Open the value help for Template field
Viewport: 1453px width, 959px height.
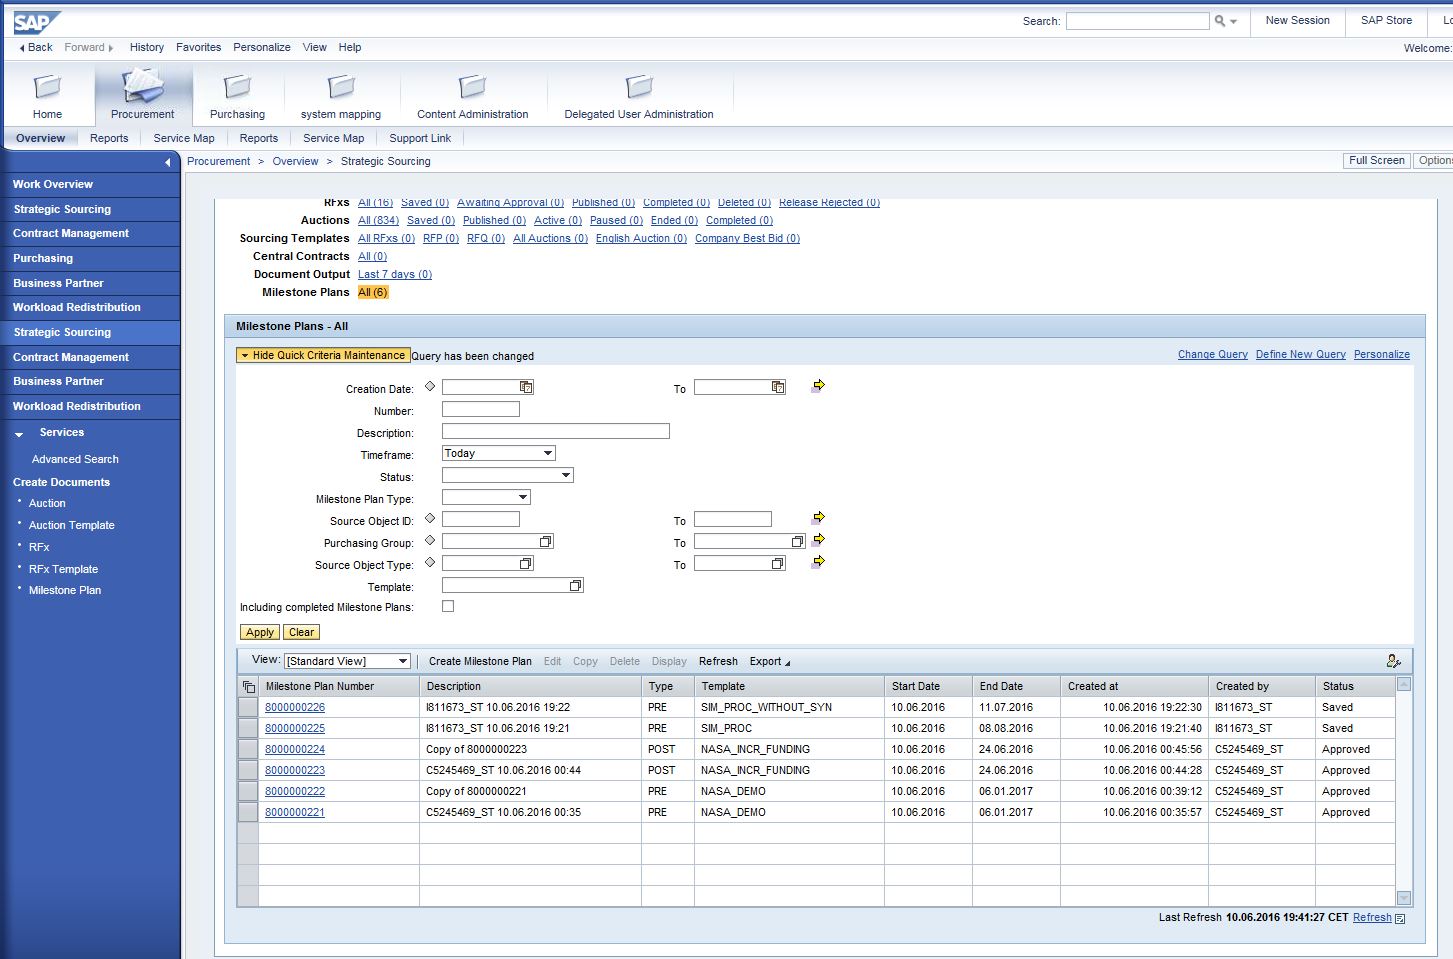click(x=575, y=584)
